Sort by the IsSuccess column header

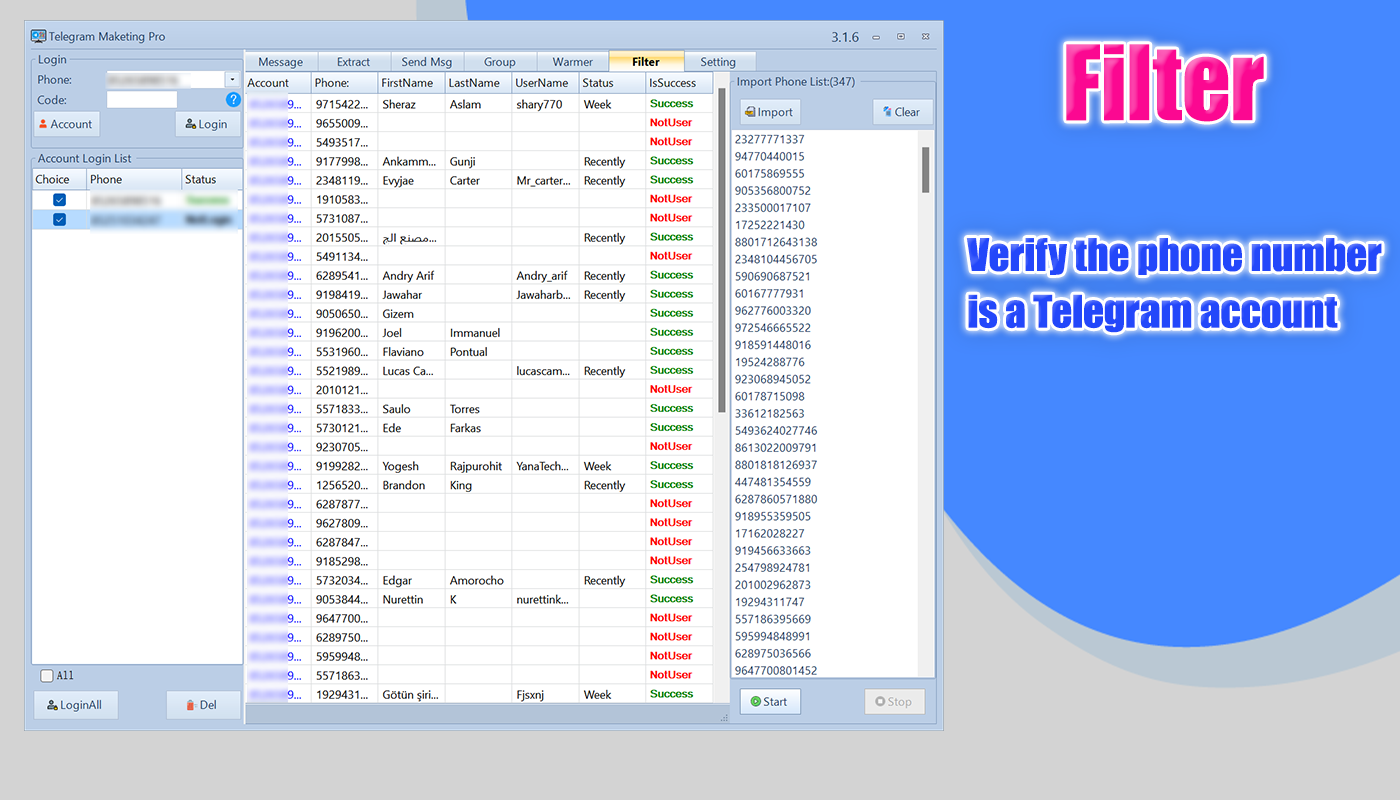(679, 83)
